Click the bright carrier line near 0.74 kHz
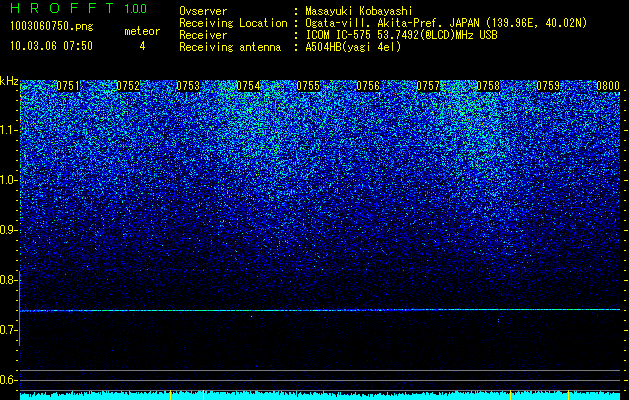The image size is (629, 400). (x=320, y=310)
